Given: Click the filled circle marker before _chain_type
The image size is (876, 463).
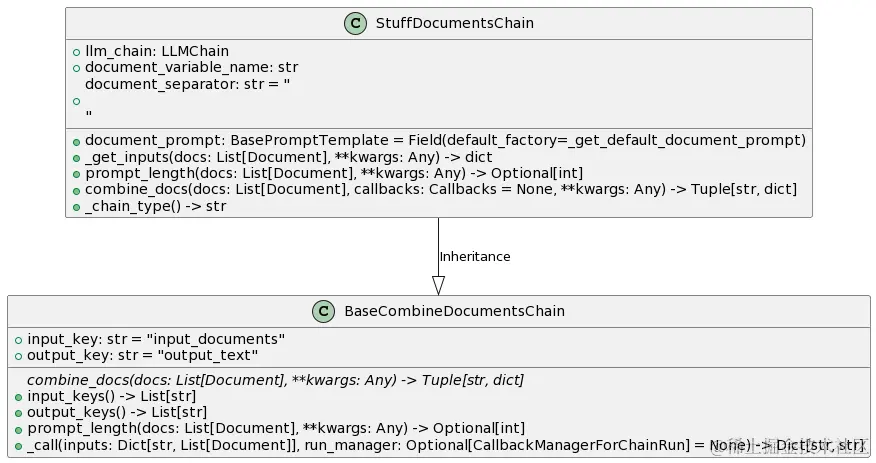Looking at the screenshot, I should pyautogui.click(x=76, y=207).
